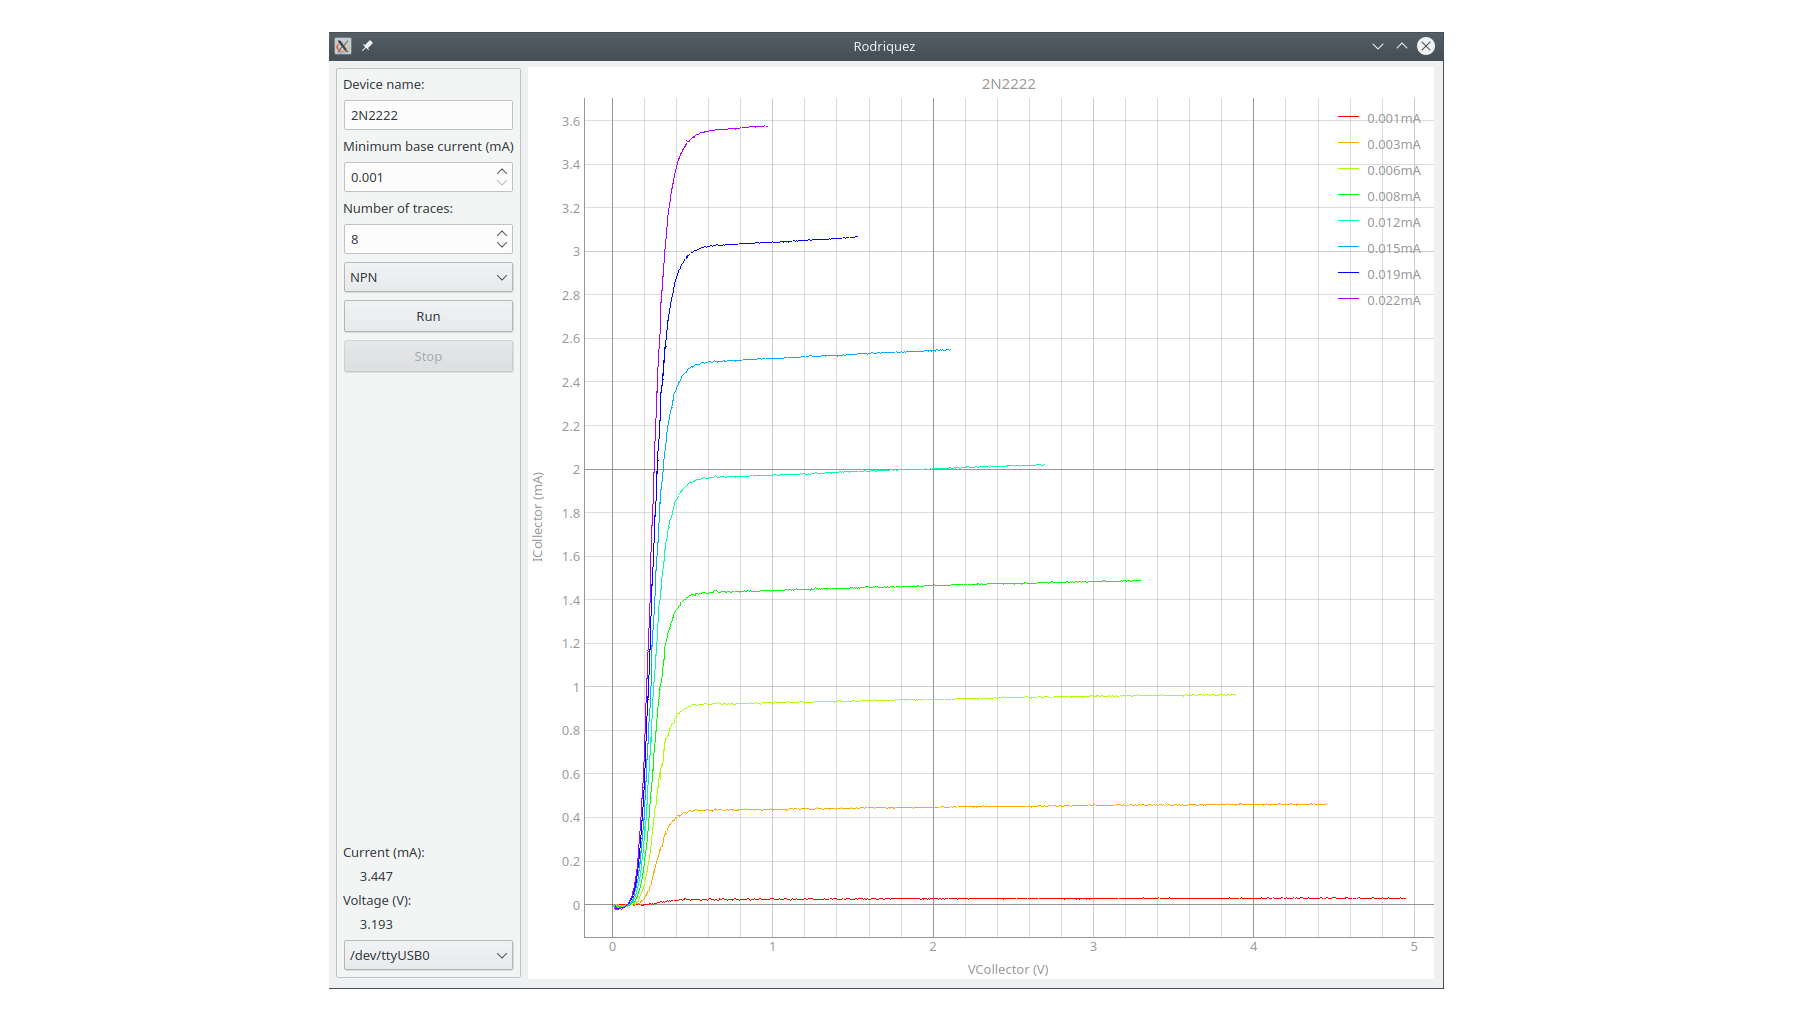1820x1024 pixels.
Task: Open the NPN transistor type dropdown
Action: pyautogui.click(x=428, y=277)
